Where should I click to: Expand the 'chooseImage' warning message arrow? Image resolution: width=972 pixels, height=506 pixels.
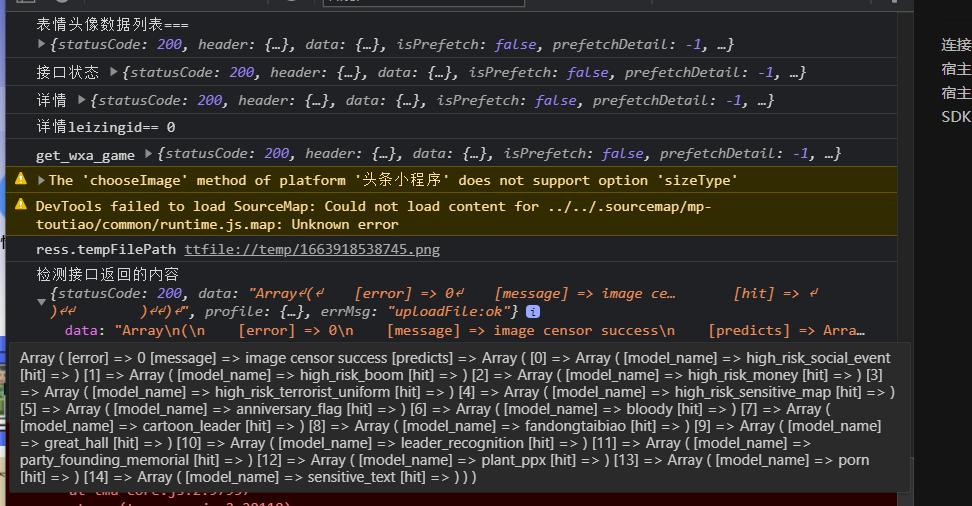tap(41, 181)
